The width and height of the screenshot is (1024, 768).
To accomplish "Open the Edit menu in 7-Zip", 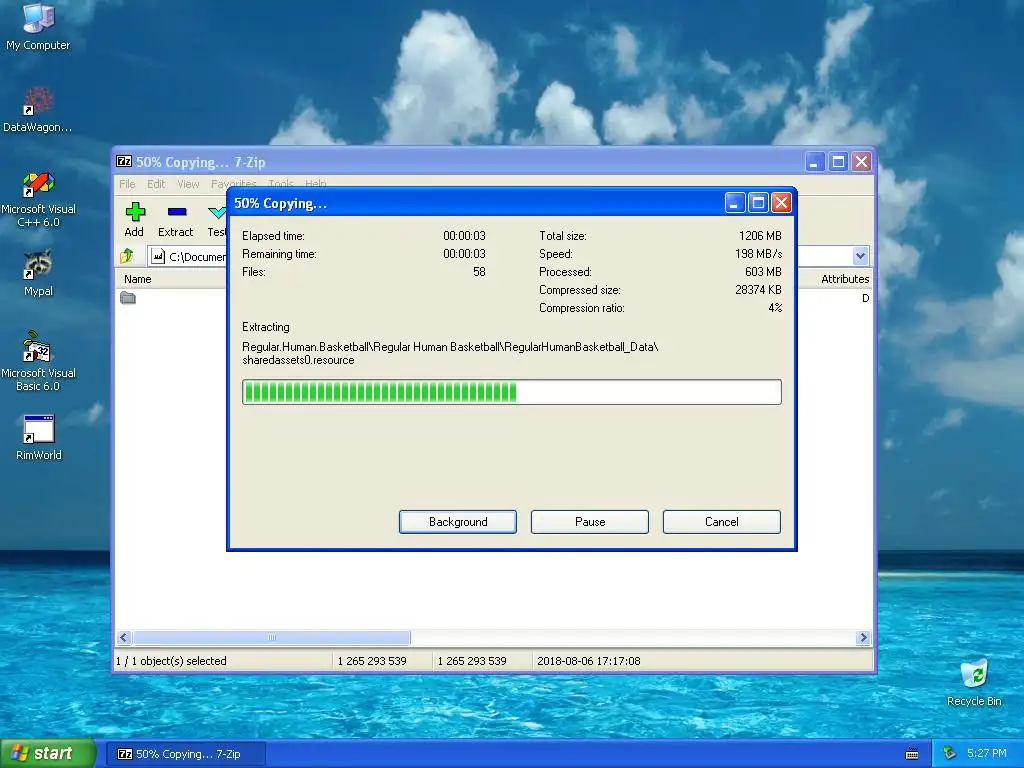I will [x=155, y=184].
